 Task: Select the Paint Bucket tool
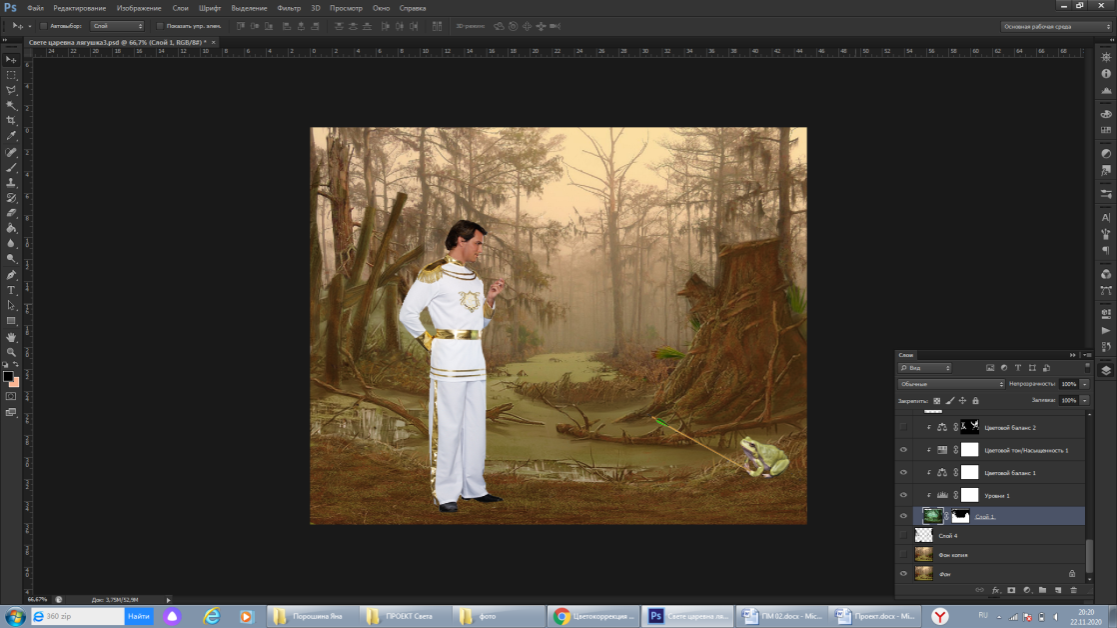[x=11, y=228]
